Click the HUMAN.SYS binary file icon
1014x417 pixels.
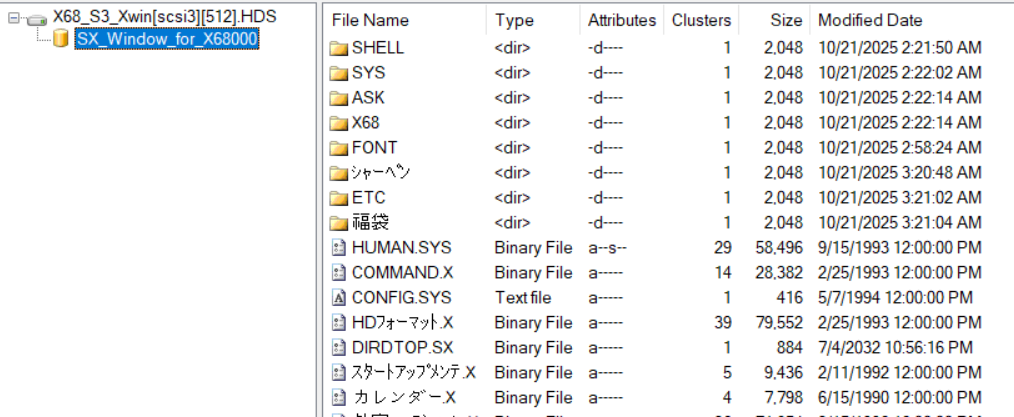pos(338,248)
